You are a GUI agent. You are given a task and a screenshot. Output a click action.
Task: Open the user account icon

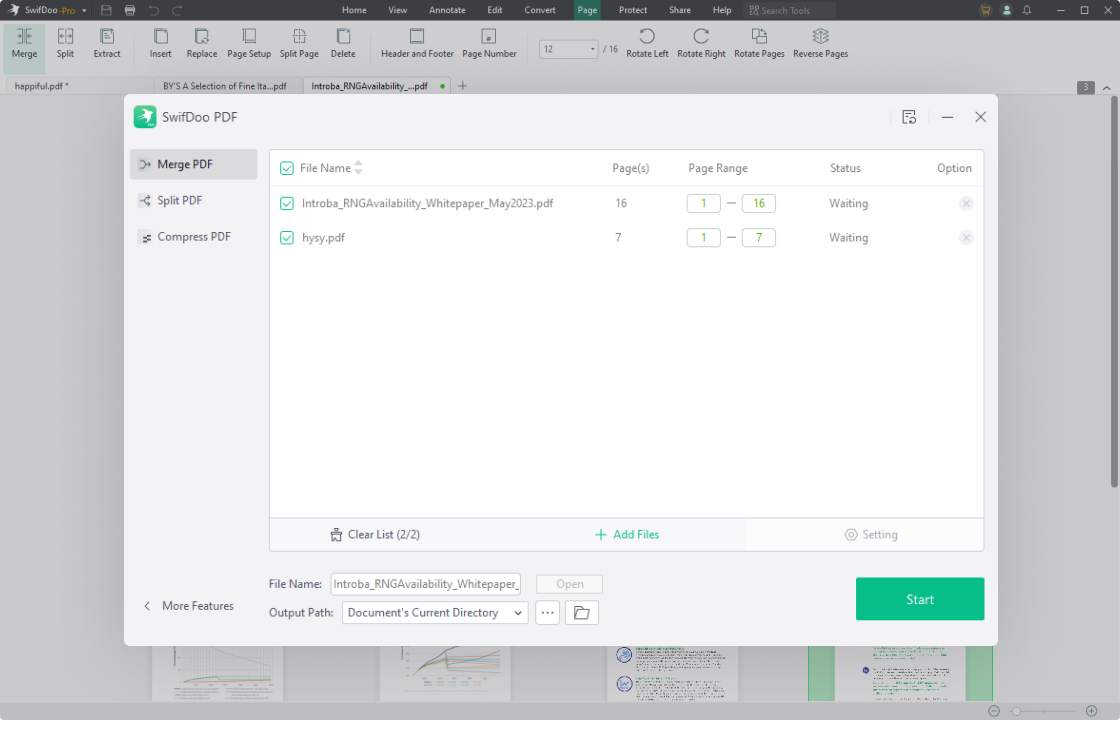click(x=1006, y=10)
